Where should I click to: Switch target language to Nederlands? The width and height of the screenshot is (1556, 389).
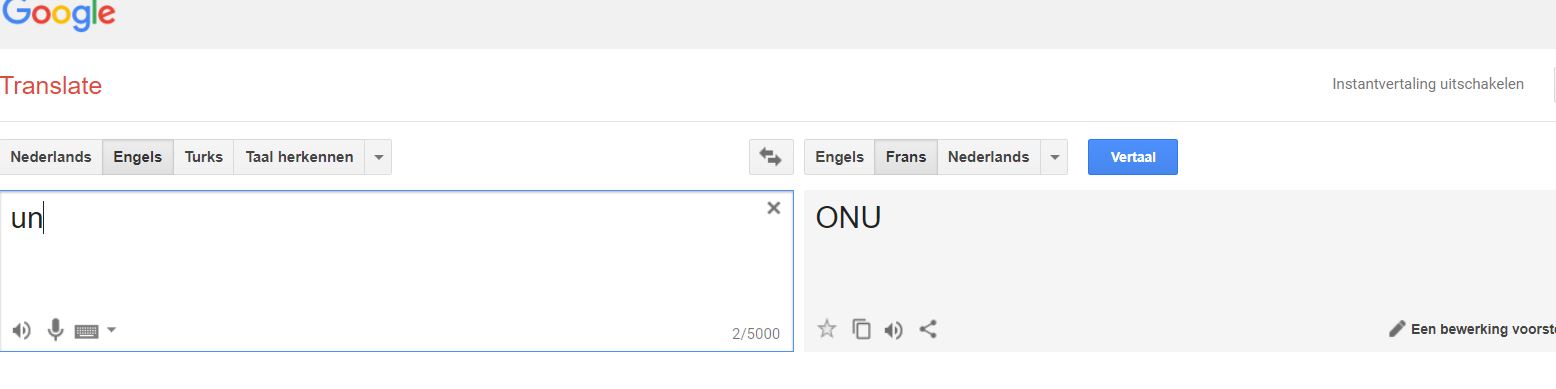point(988,157)
